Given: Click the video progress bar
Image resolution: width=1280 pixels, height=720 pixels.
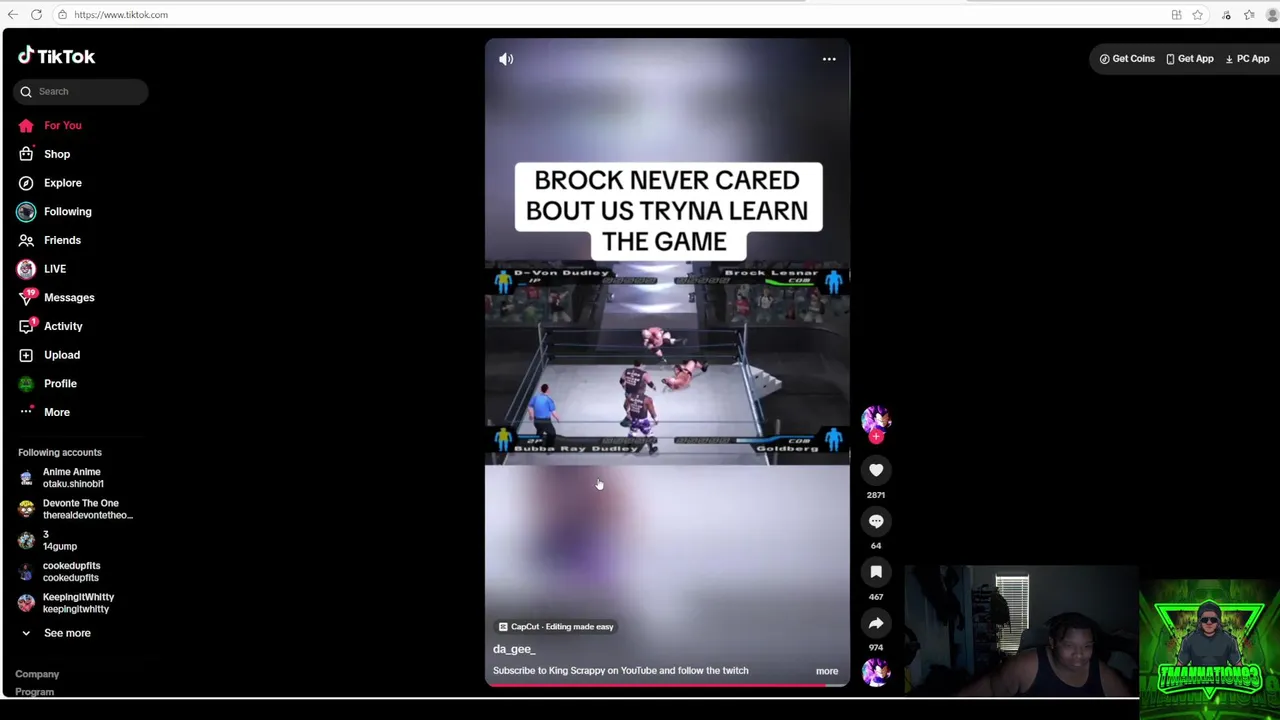Looking at the screenshot, I should [x=667, y=686].
